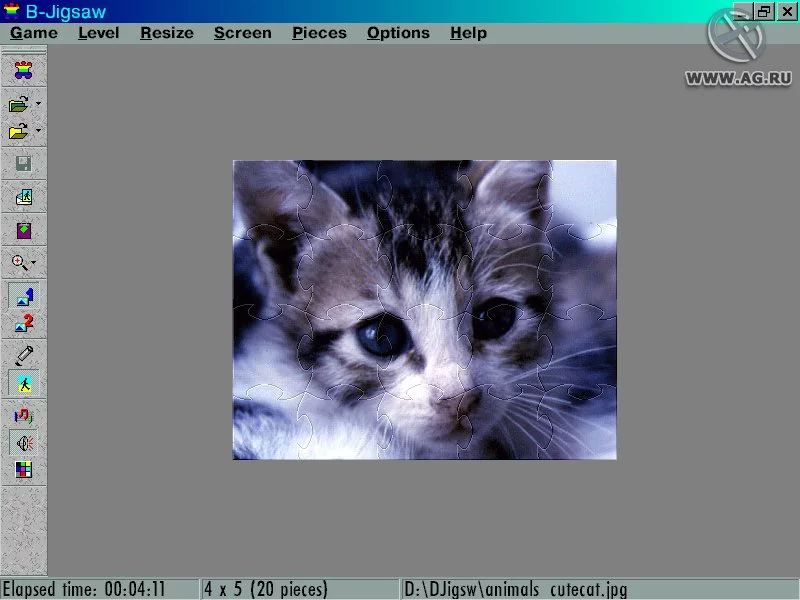Open the Pieces menu
This screenshot has width=800, height=600.
[319, 33]
